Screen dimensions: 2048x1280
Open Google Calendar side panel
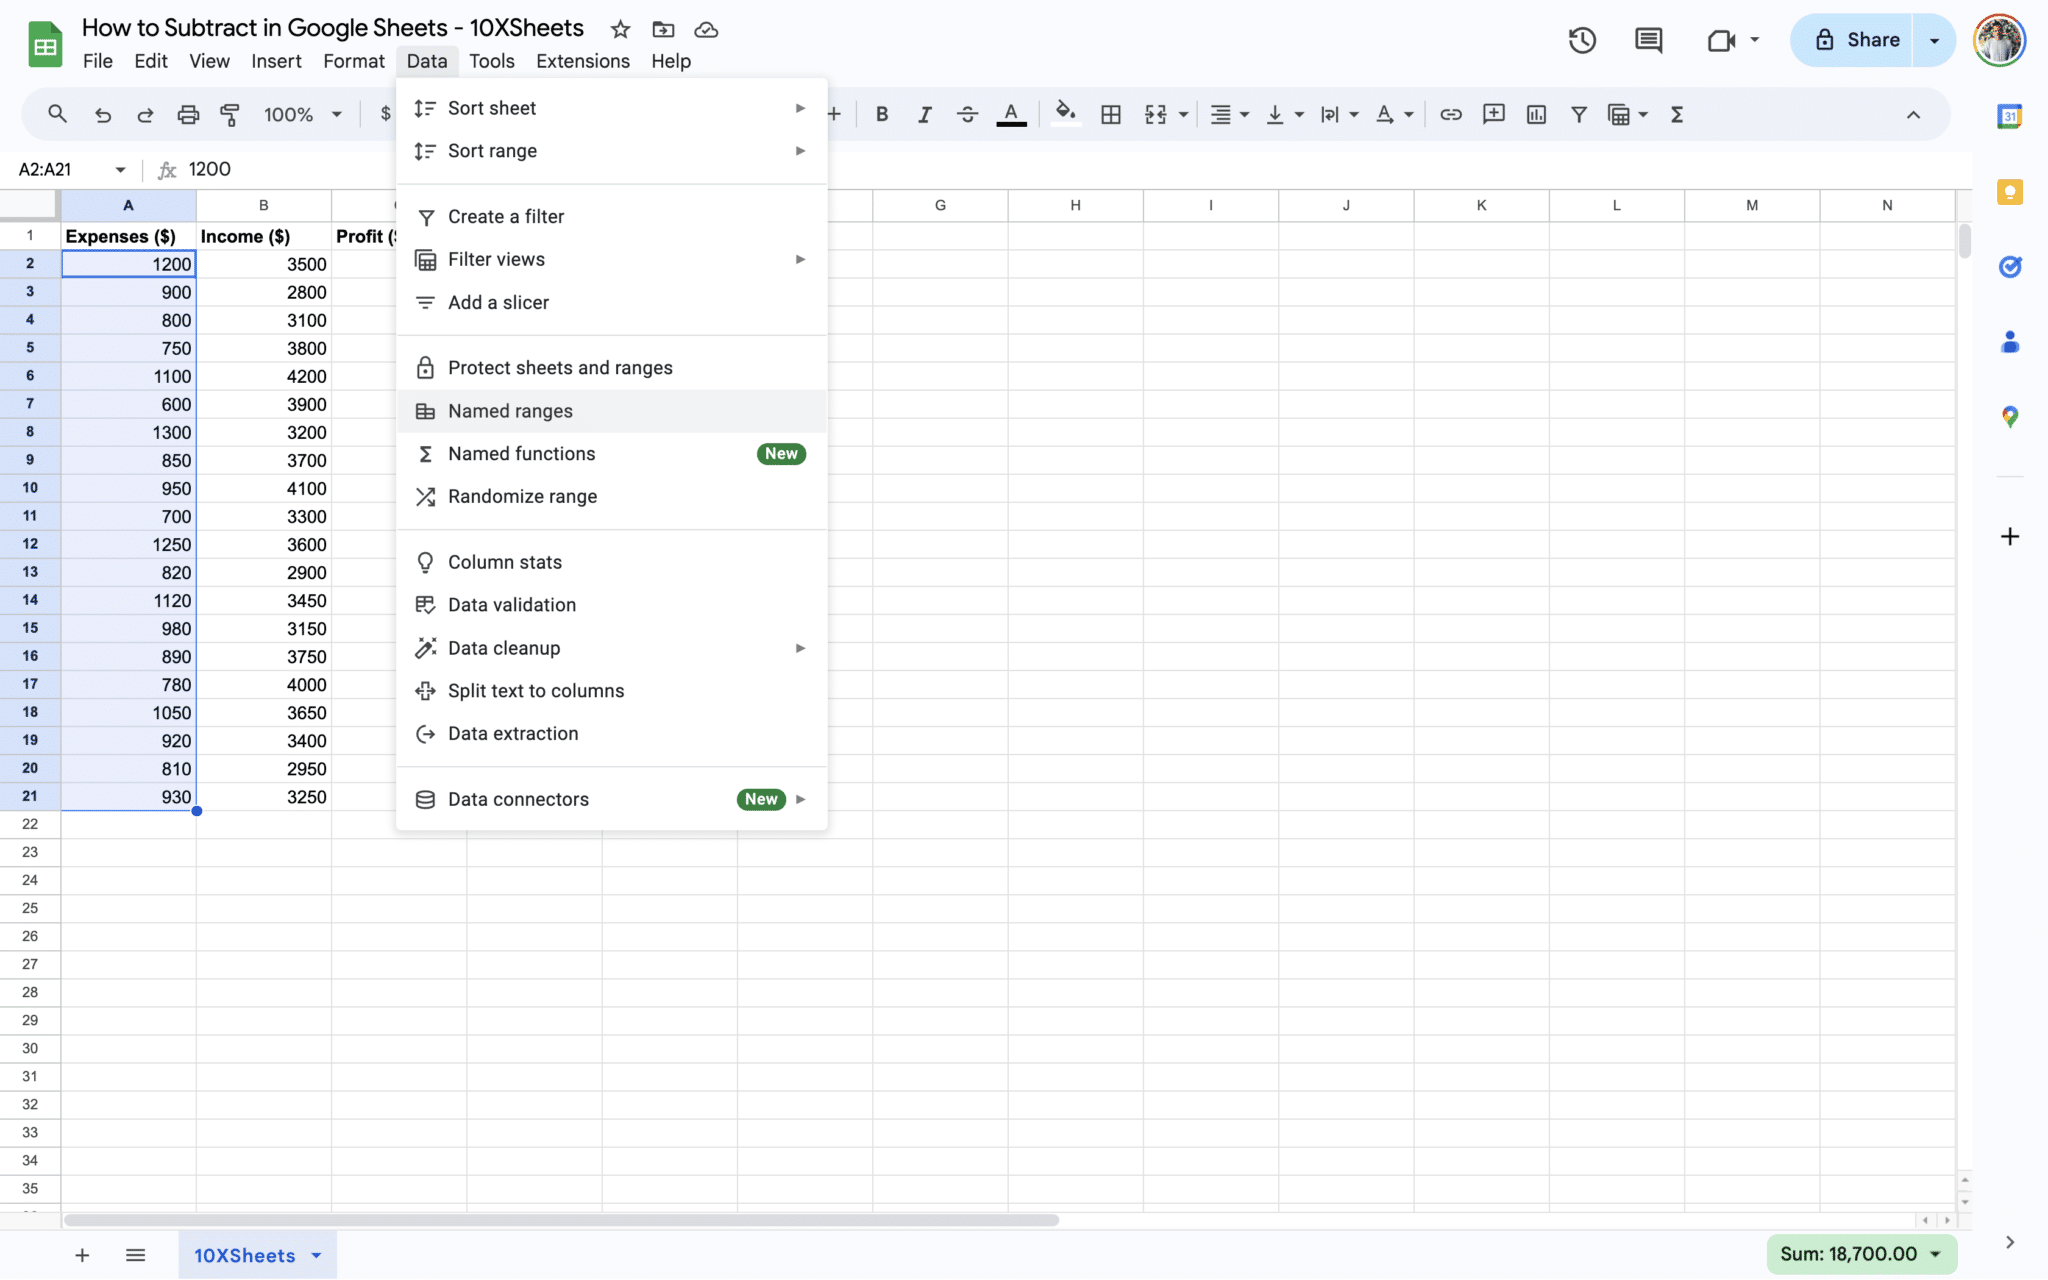pos(2009,116)
